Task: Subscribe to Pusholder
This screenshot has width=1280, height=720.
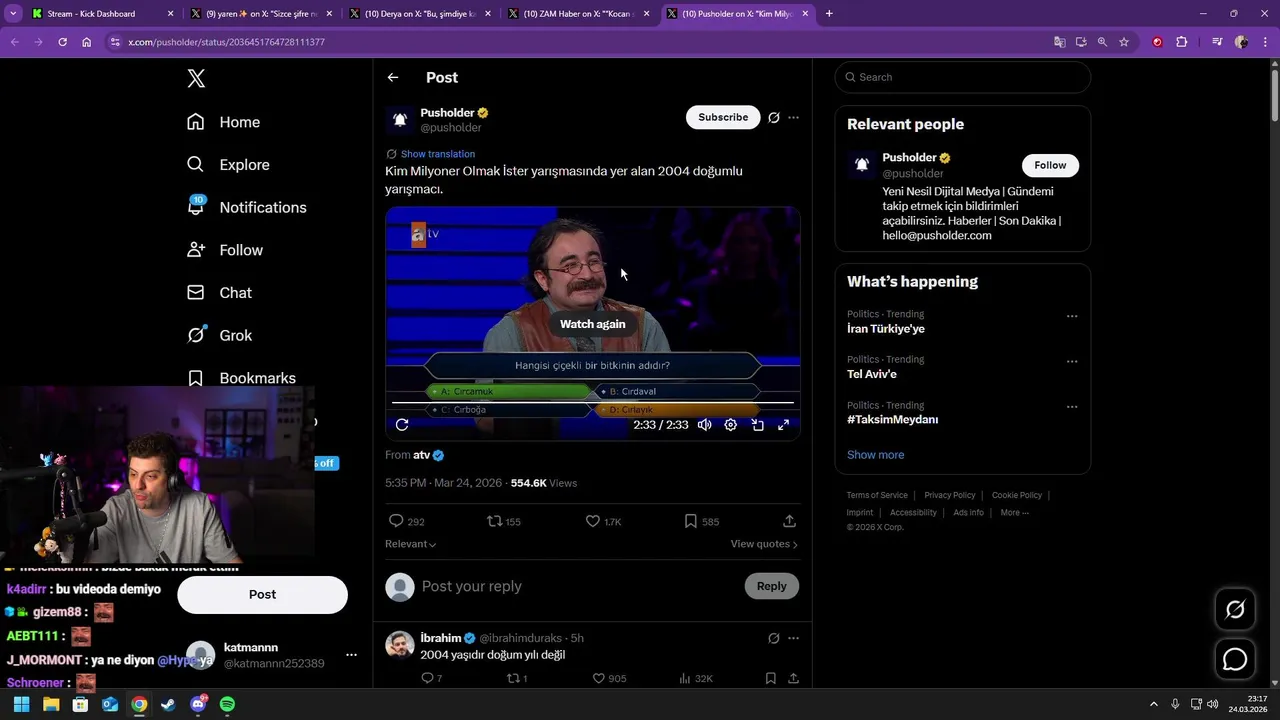Action: [x=723, y=117]
